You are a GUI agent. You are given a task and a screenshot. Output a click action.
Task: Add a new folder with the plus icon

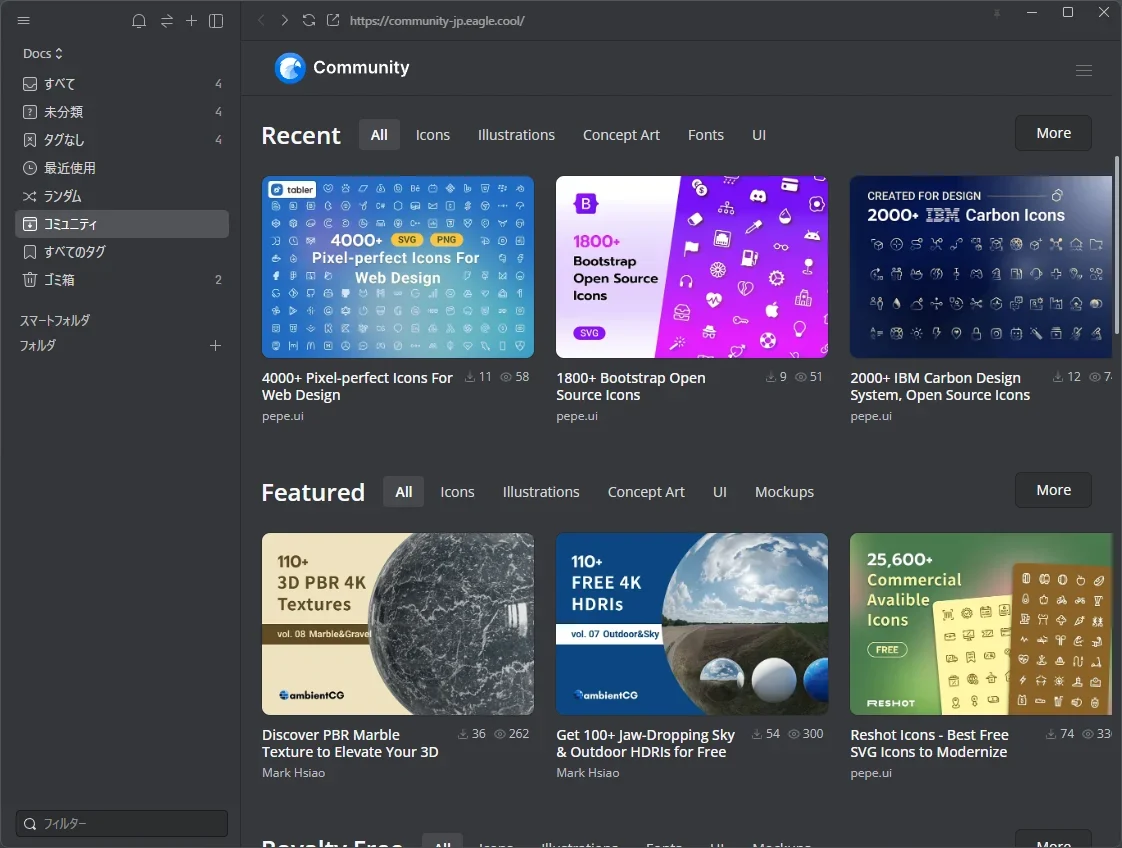(215, 346)
